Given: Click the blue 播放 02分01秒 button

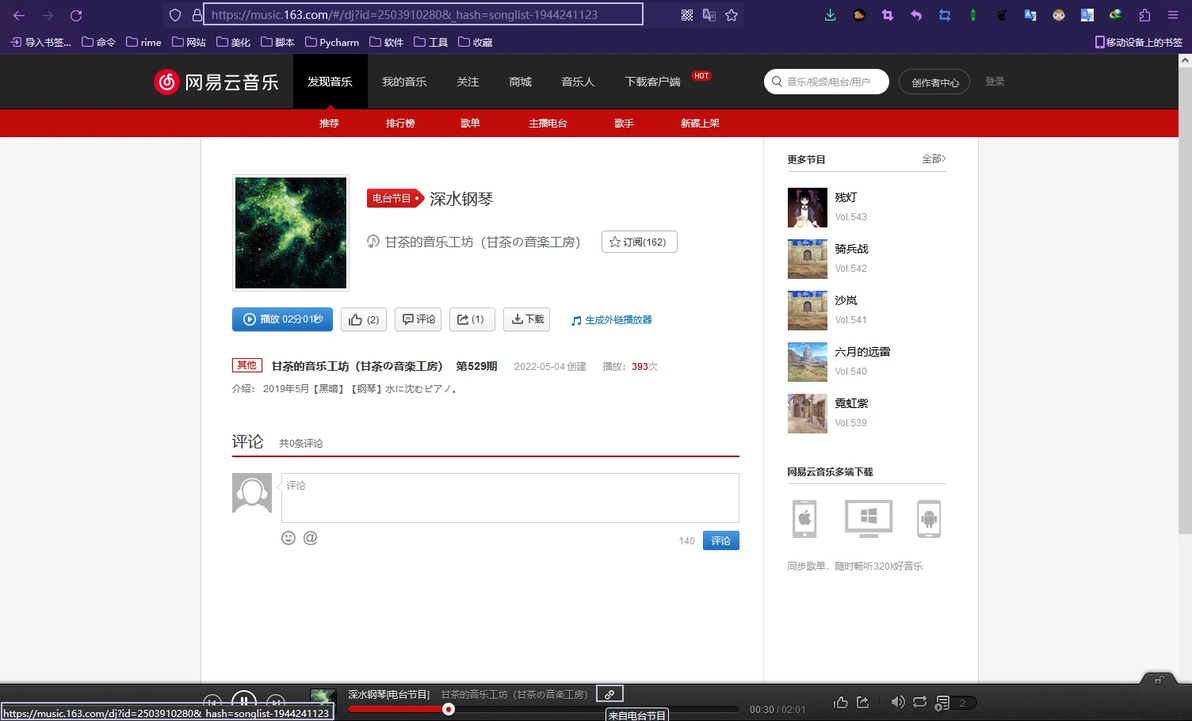Looking at the screenshot, I should click(x=282, y=319).
